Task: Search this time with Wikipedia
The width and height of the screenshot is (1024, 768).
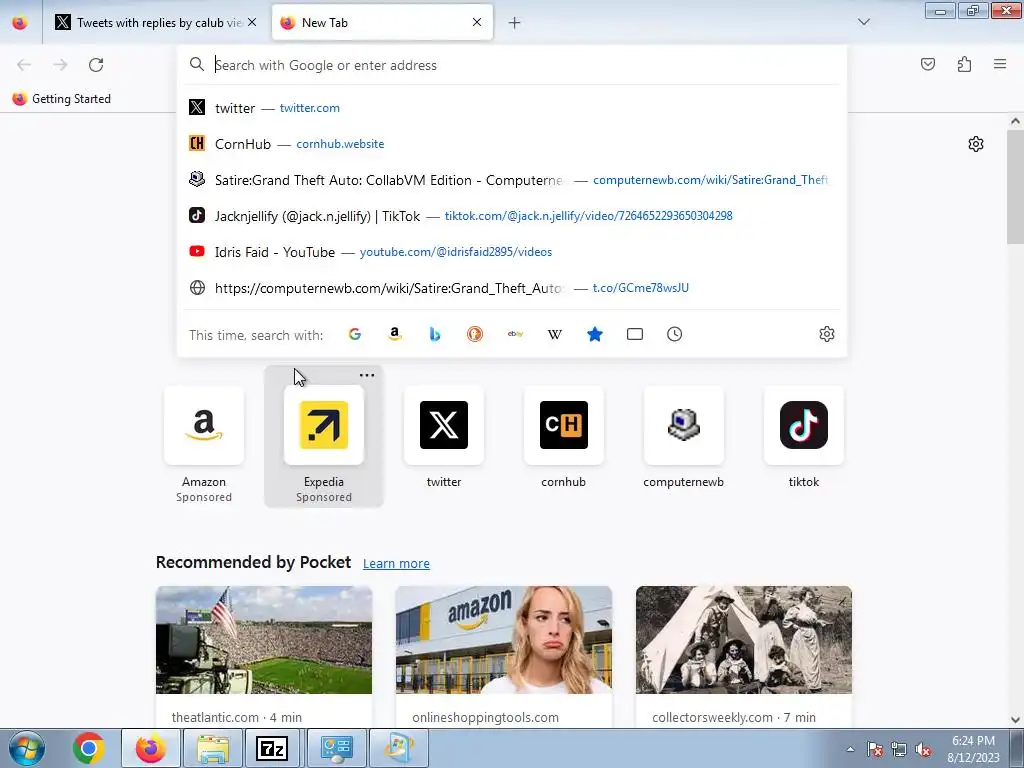Action: 554,334
